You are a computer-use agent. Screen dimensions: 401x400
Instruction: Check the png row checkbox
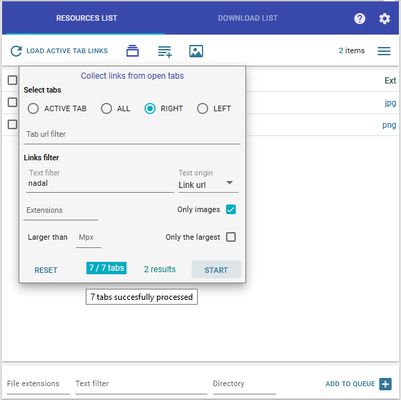click(x=12, y=124)
